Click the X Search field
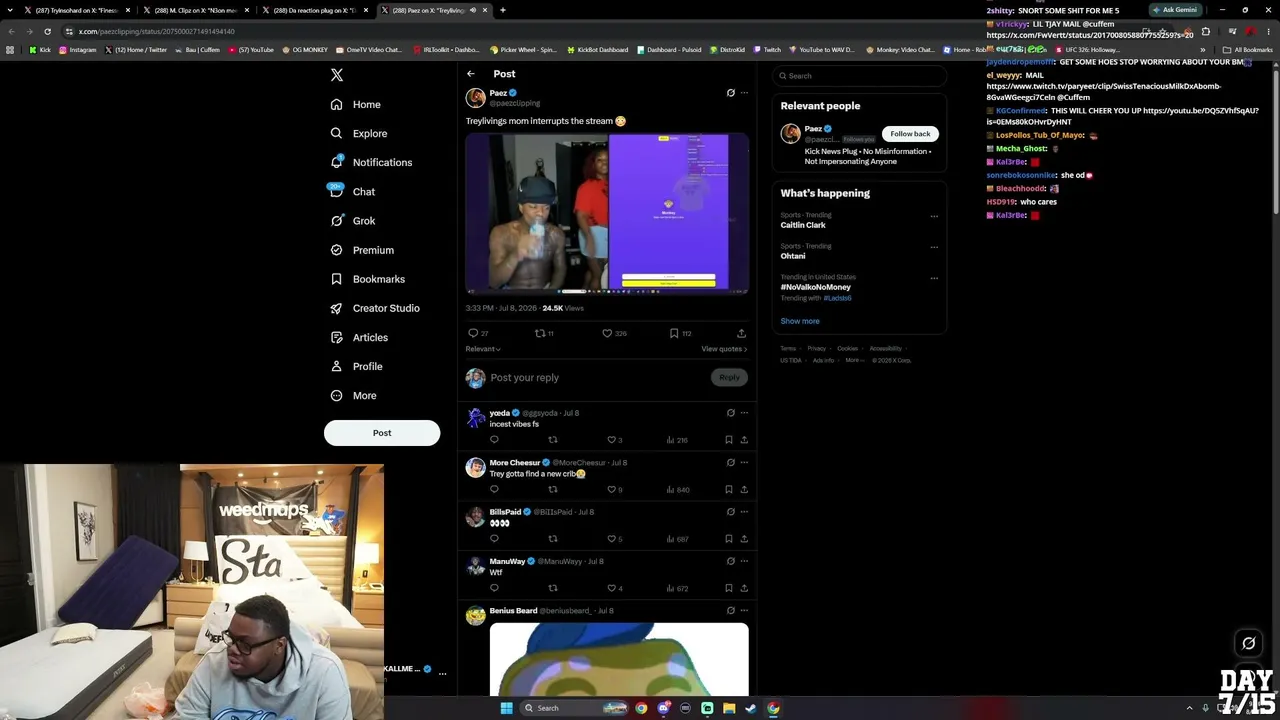This screenshot has height=720, width=1280. pos(859,76)
